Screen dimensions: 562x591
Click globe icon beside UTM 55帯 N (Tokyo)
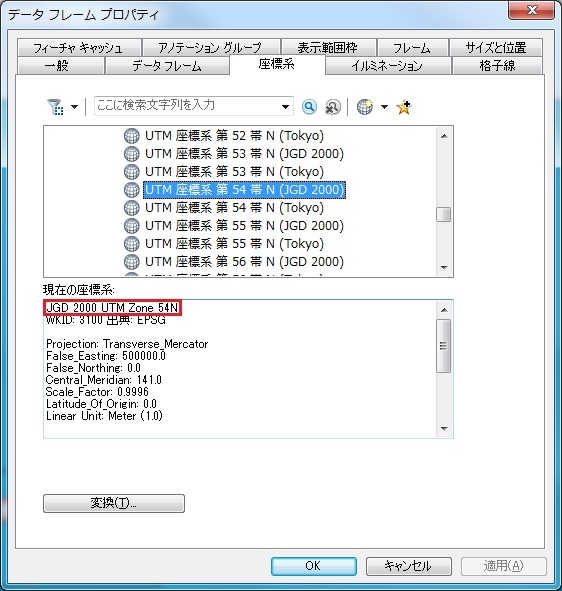132,243
